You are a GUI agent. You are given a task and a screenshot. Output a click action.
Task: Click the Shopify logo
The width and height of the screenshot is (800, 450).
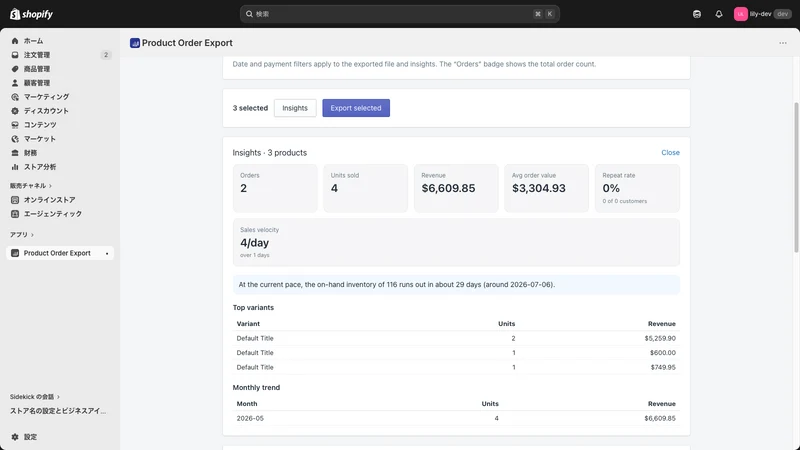[x=32, y=14]
